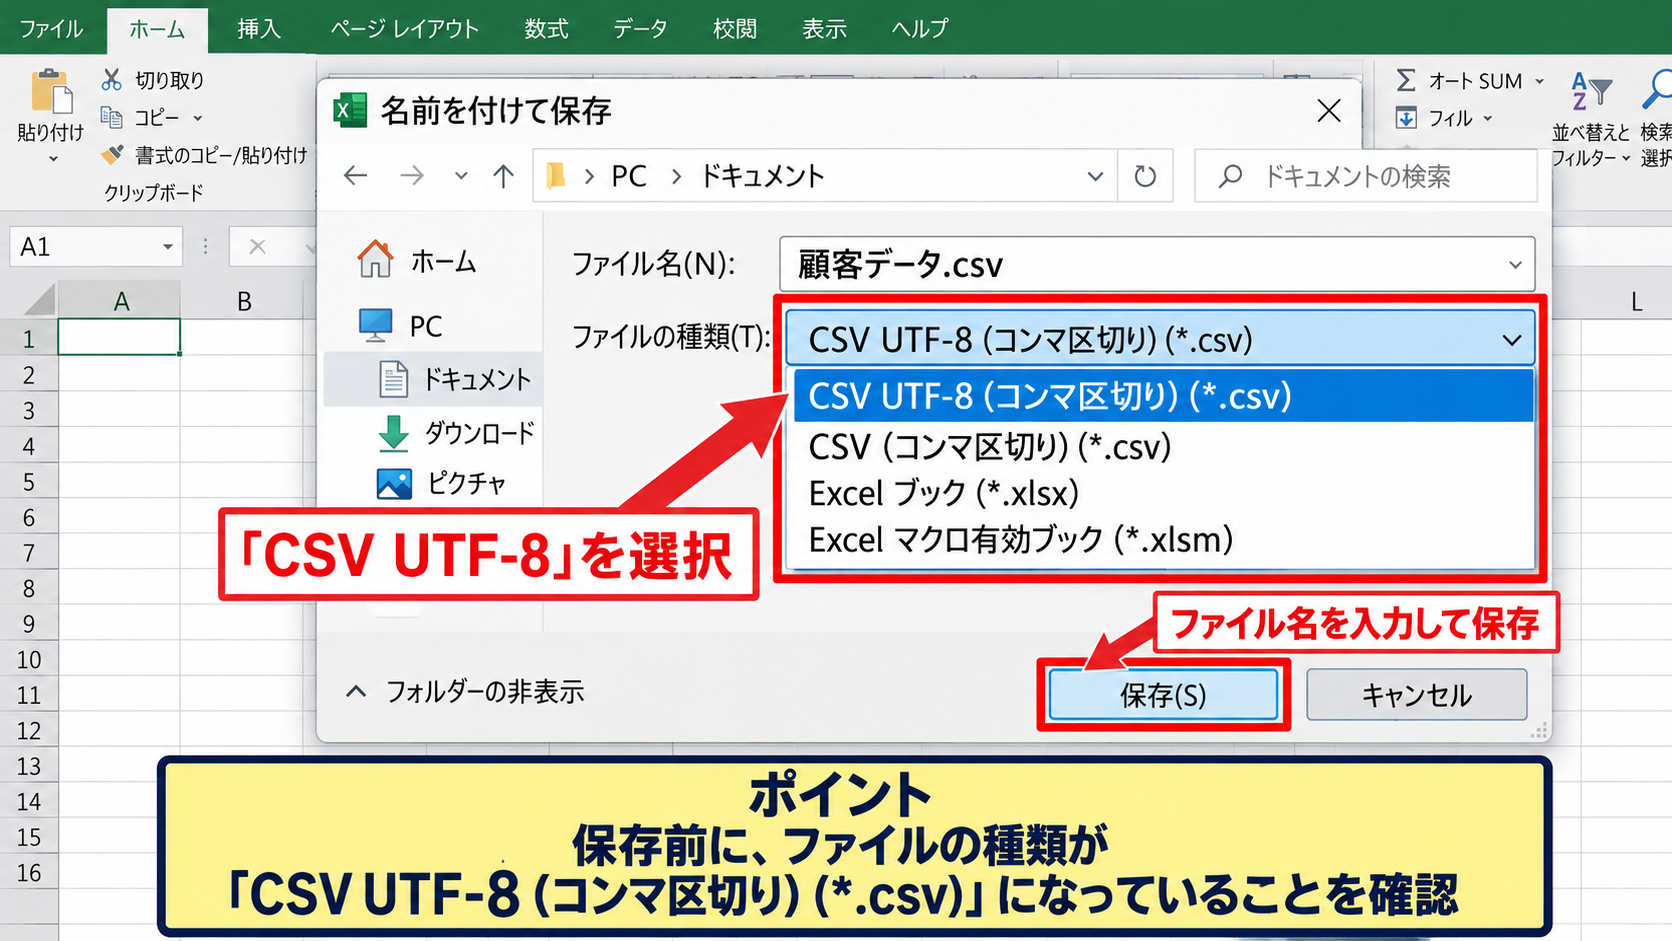Expand the address bar path dropdown
This screenshot has width=1672, height=941.
click(1095, 176)
